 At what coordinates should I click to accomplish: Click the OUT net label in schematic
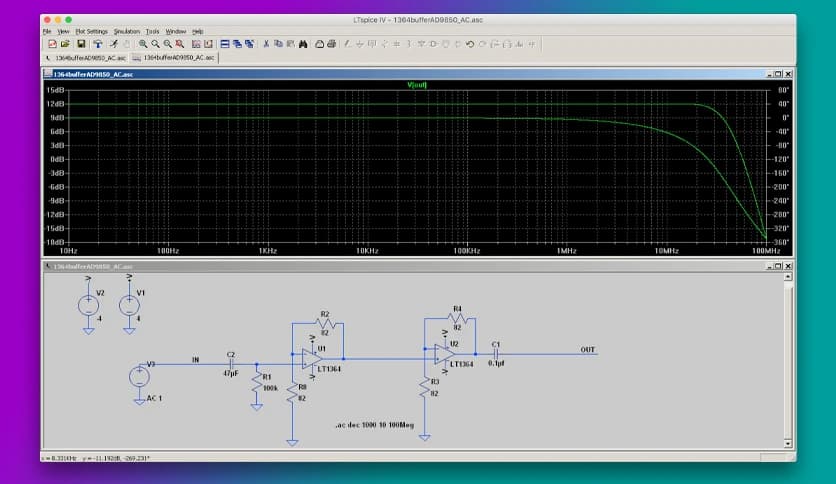tap(587, 350)
